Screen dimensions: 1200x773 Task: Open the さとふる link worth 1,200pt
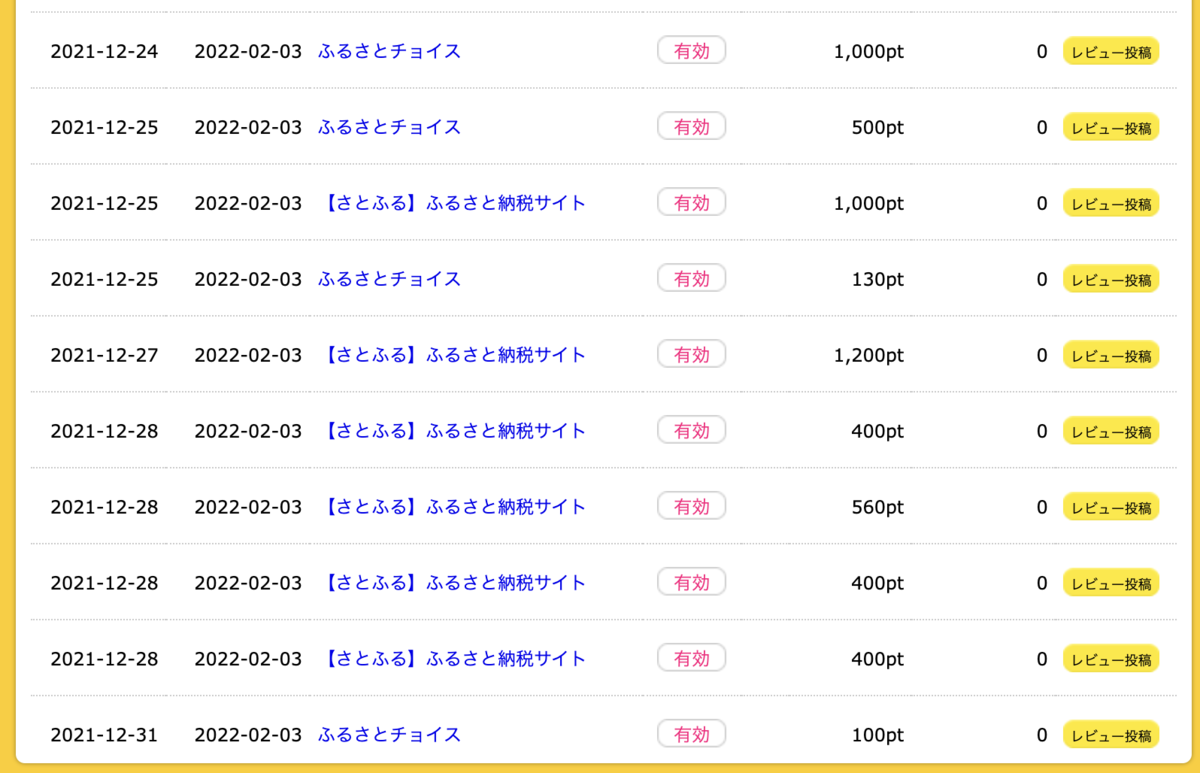451,355
